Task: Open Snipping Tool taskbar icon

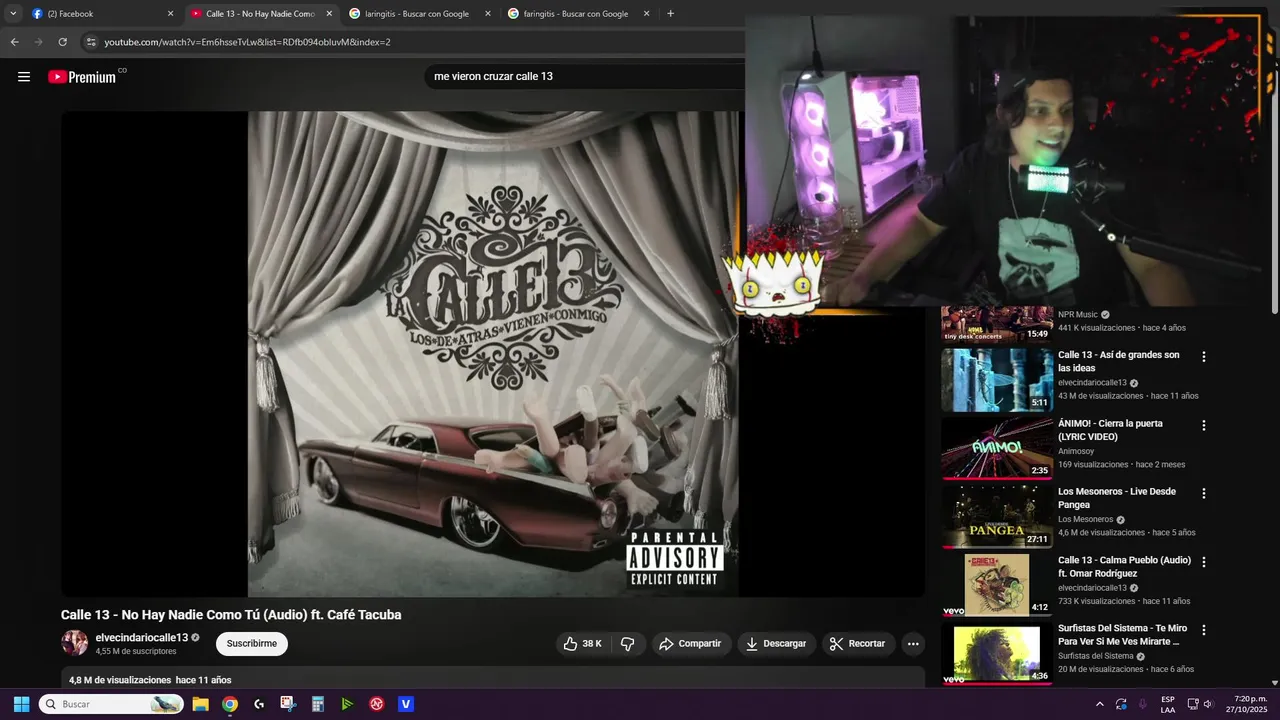Action: [x=288, y=704]
